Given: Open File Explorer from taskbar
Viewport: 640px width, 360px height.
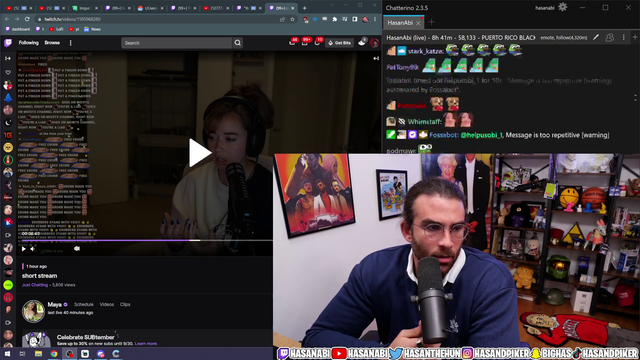Looking at the screenshot, I should 38,354.
